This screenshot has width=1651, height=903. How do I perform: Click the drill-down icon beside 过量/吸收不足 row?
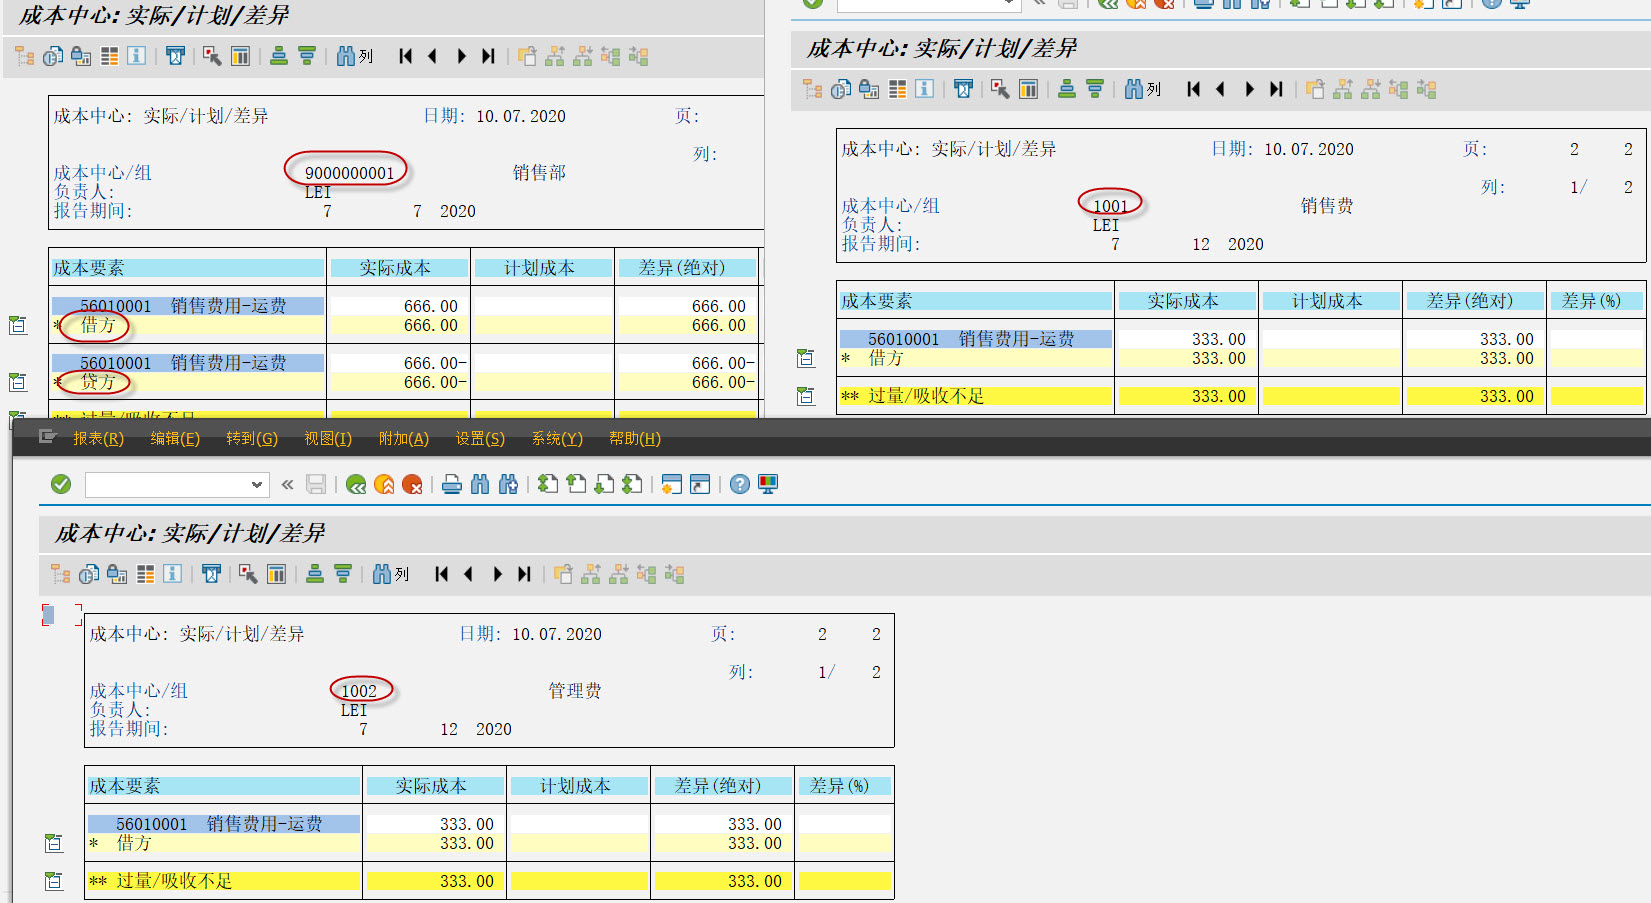pos(53,880)
